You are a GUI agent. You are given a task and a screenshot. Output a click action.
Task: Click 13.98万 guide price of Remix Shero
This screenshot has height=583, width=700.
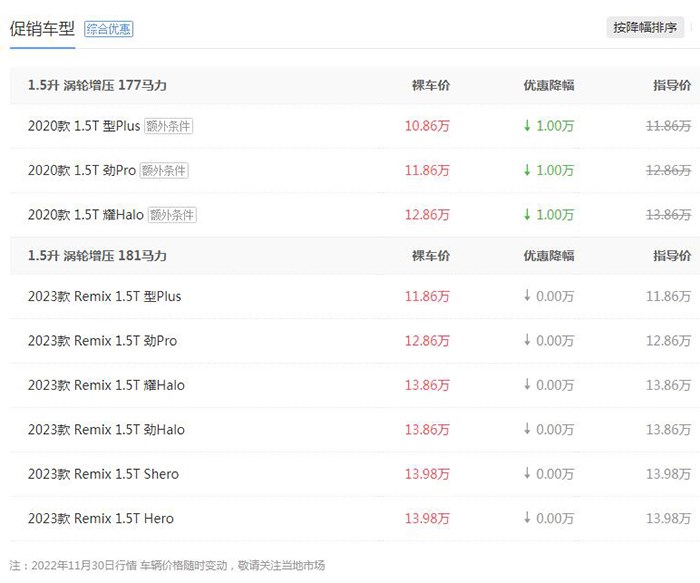668,474
